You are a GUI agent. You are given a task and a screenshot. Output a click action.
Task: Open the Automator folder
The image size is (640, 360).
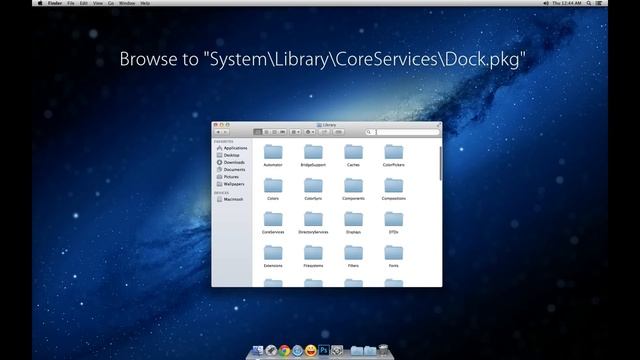pos(273,152)
